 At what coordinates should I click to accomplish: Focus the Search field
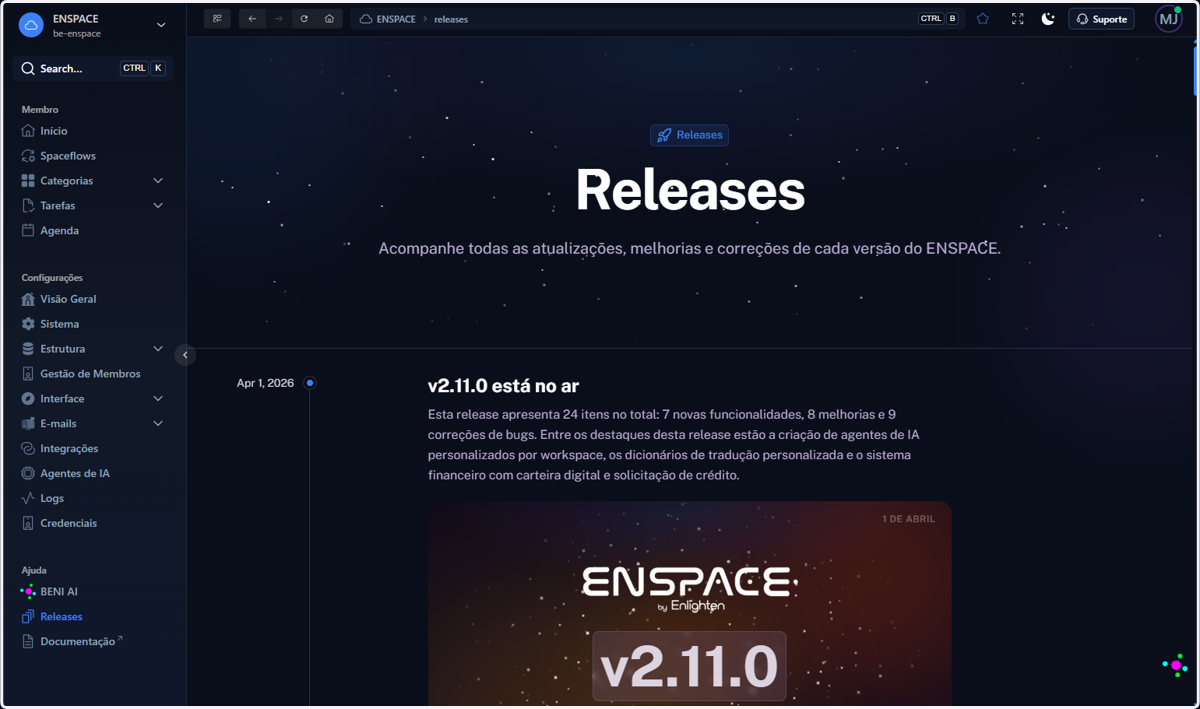pyautogui.click(x=93, y=68)
